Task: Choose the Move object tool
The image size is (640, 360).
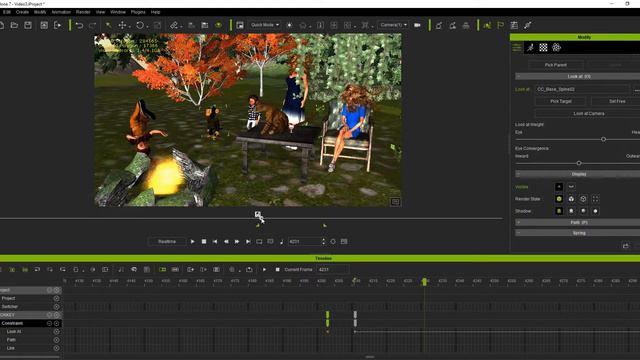Action: [122, 25]
